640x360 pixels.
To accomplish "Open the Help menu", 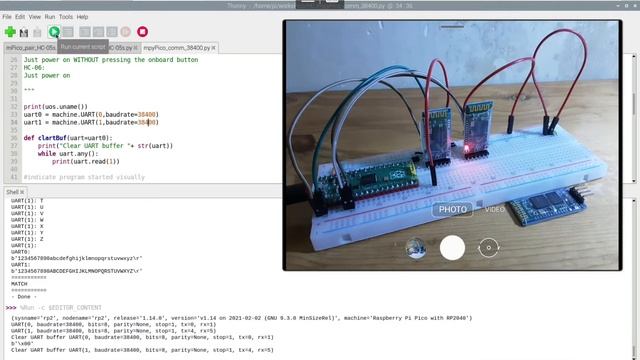I will point(82,17).
